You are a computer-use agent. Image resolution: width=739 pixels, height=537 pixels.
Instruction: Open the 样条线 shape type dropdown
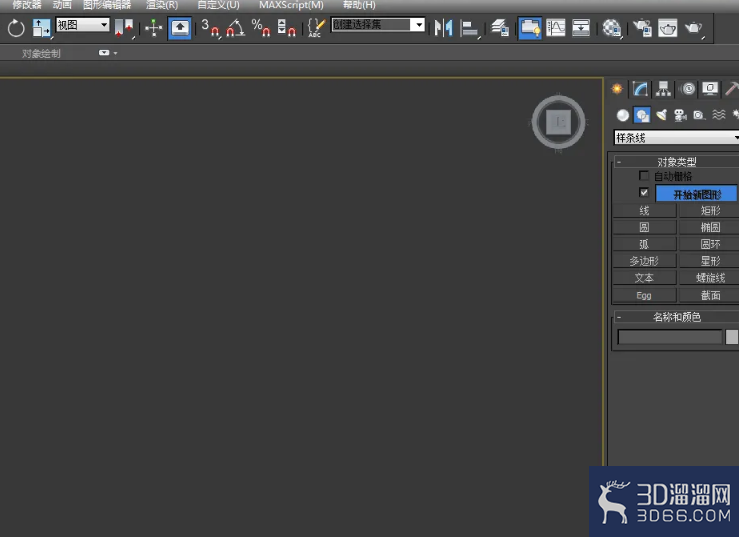point(677,137)
